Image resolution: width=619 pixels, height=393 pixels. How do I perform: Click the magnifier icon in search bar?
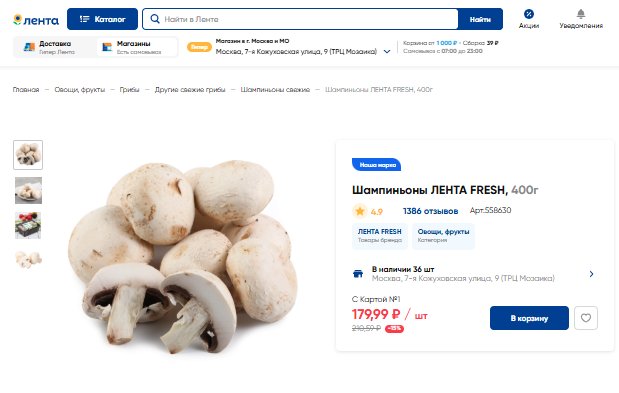coord(155,19)
